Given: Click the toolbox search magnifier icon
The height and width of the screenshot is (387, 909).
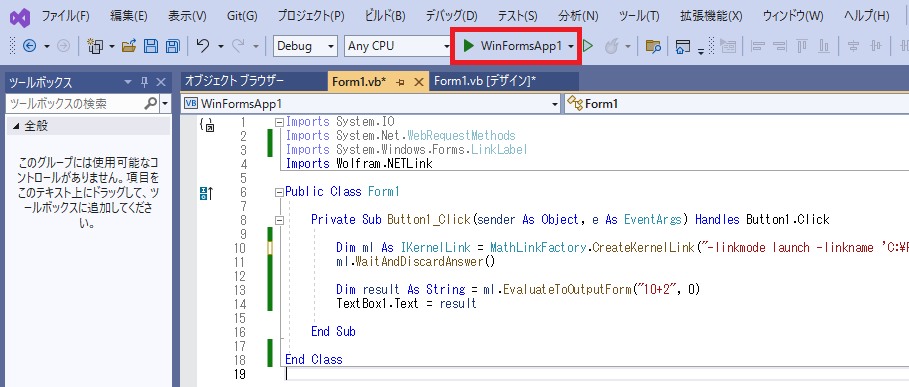Looking at the screenshot, I should [x=150, y=104].
